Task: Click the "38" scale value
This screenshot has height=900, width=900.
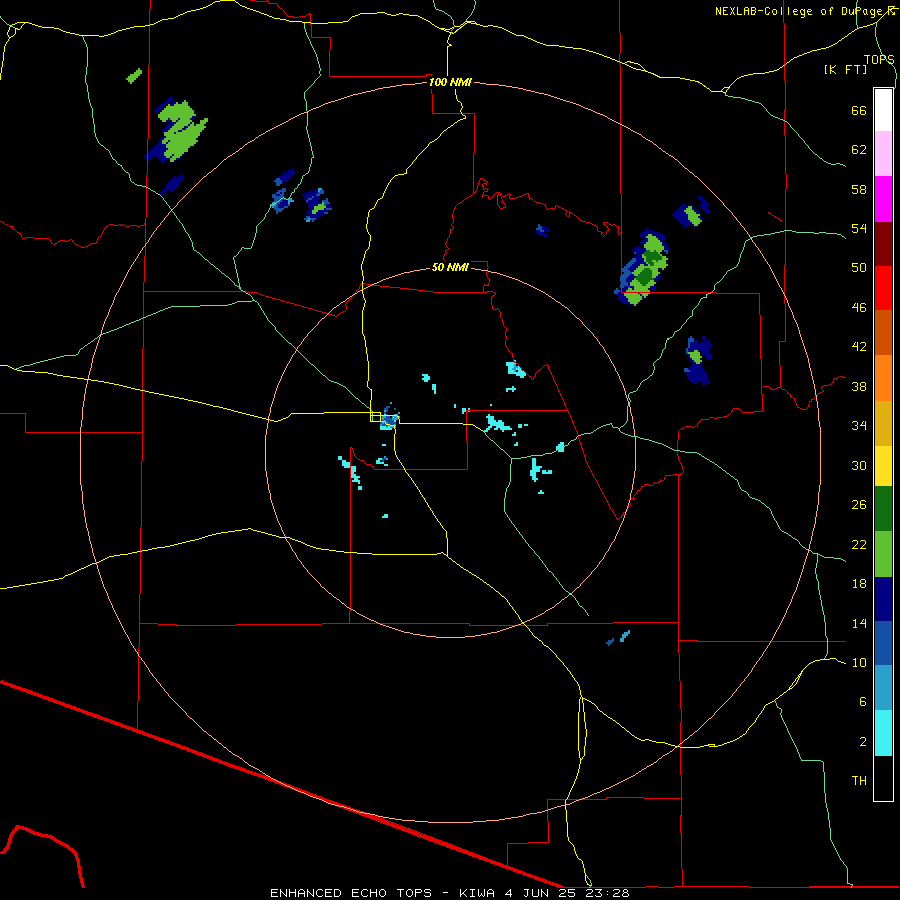Action: click(x=859, y=386)
